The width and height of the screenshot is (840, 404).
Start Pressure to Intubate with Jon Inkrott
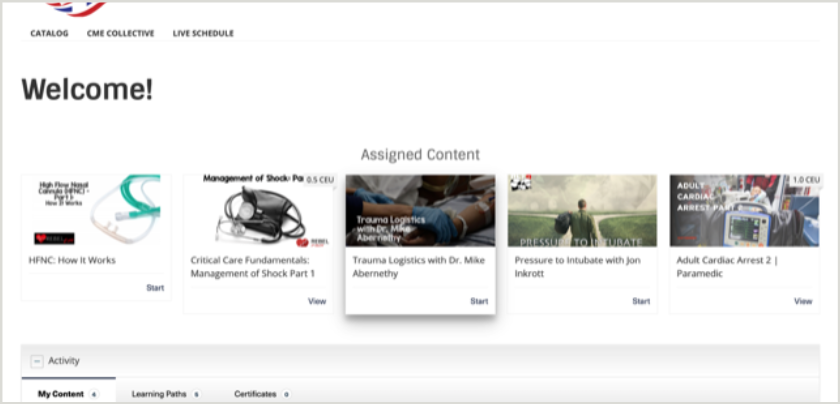click(641, 301)
